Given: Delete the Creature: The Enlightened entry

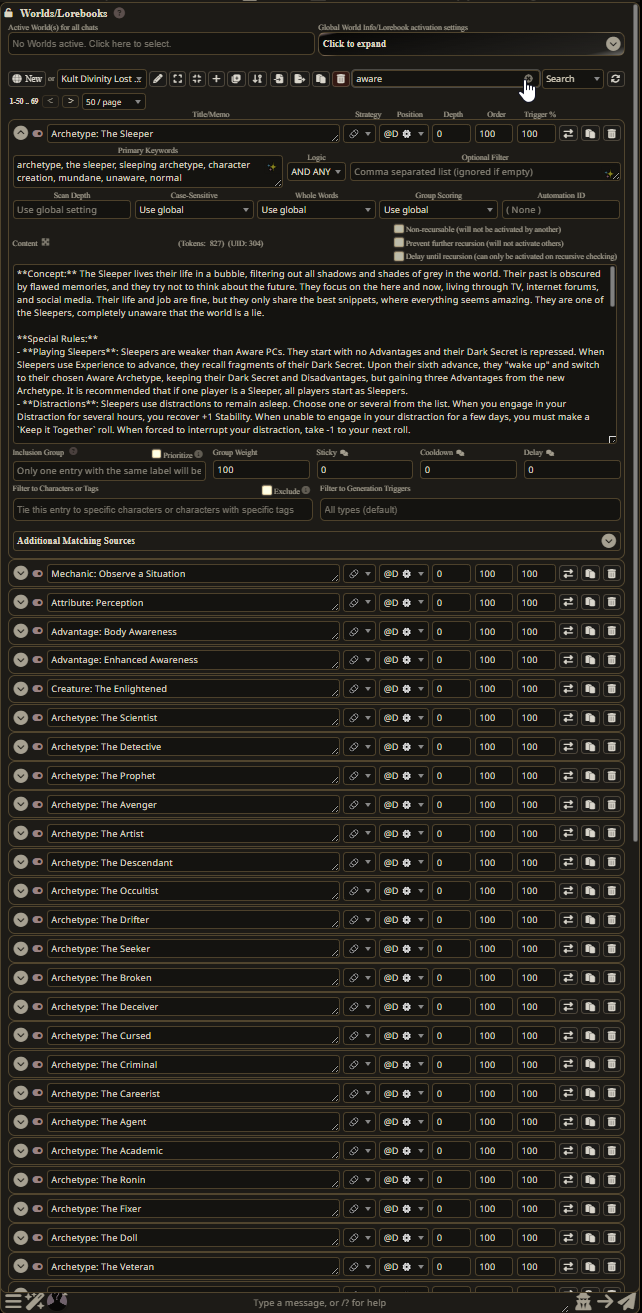Looking at the screenshot, I should (611, 689).
